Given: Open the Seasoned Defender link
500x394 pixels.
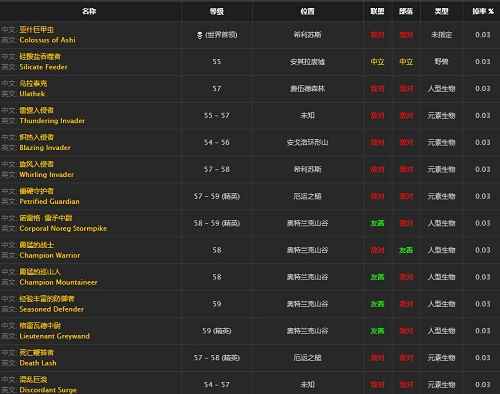Looking at the screenshot, I should point(52,309).
